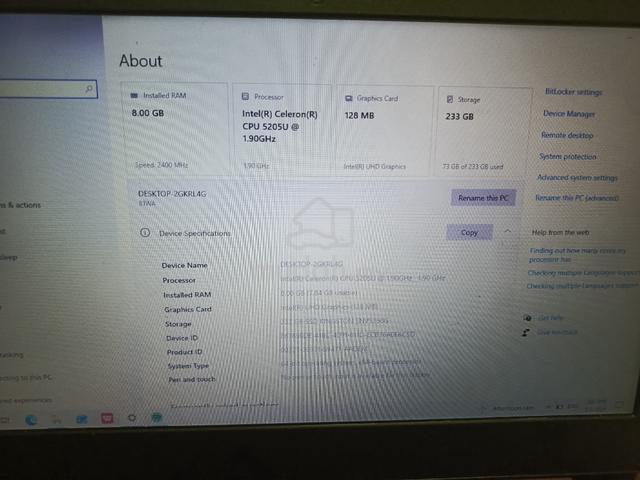
Task: Select the sidebar item ending 'sleep'
Action: [9, 258]
